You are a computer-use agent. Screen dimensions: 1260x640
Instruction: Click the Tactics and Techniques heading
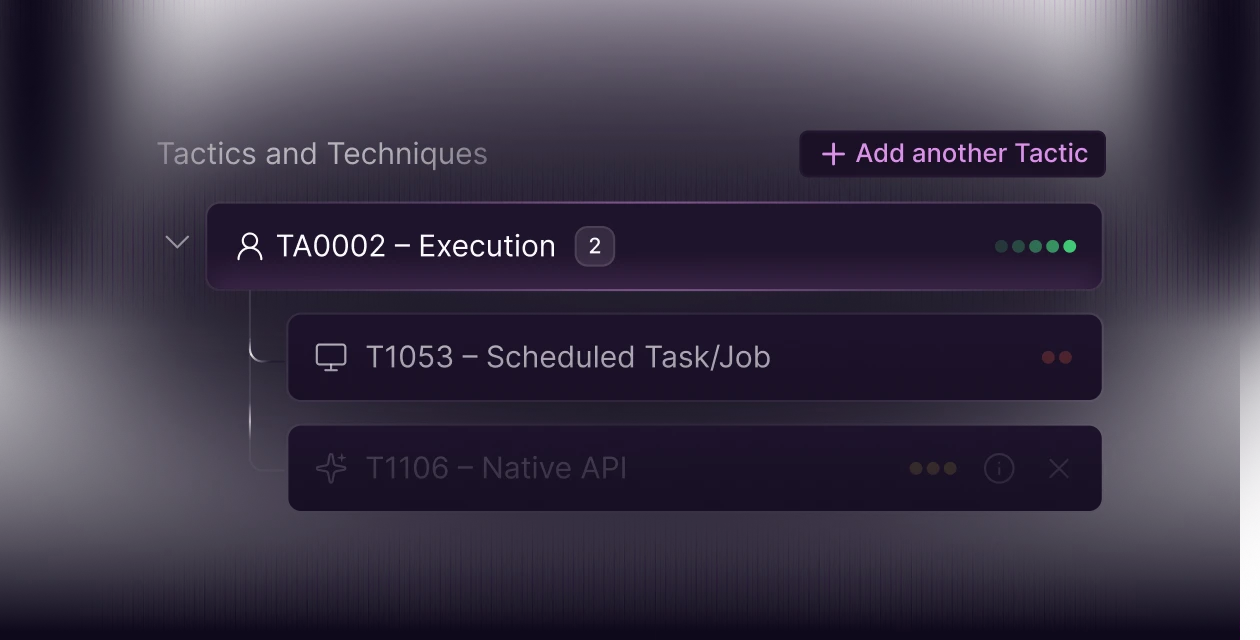tap(322, 153)
